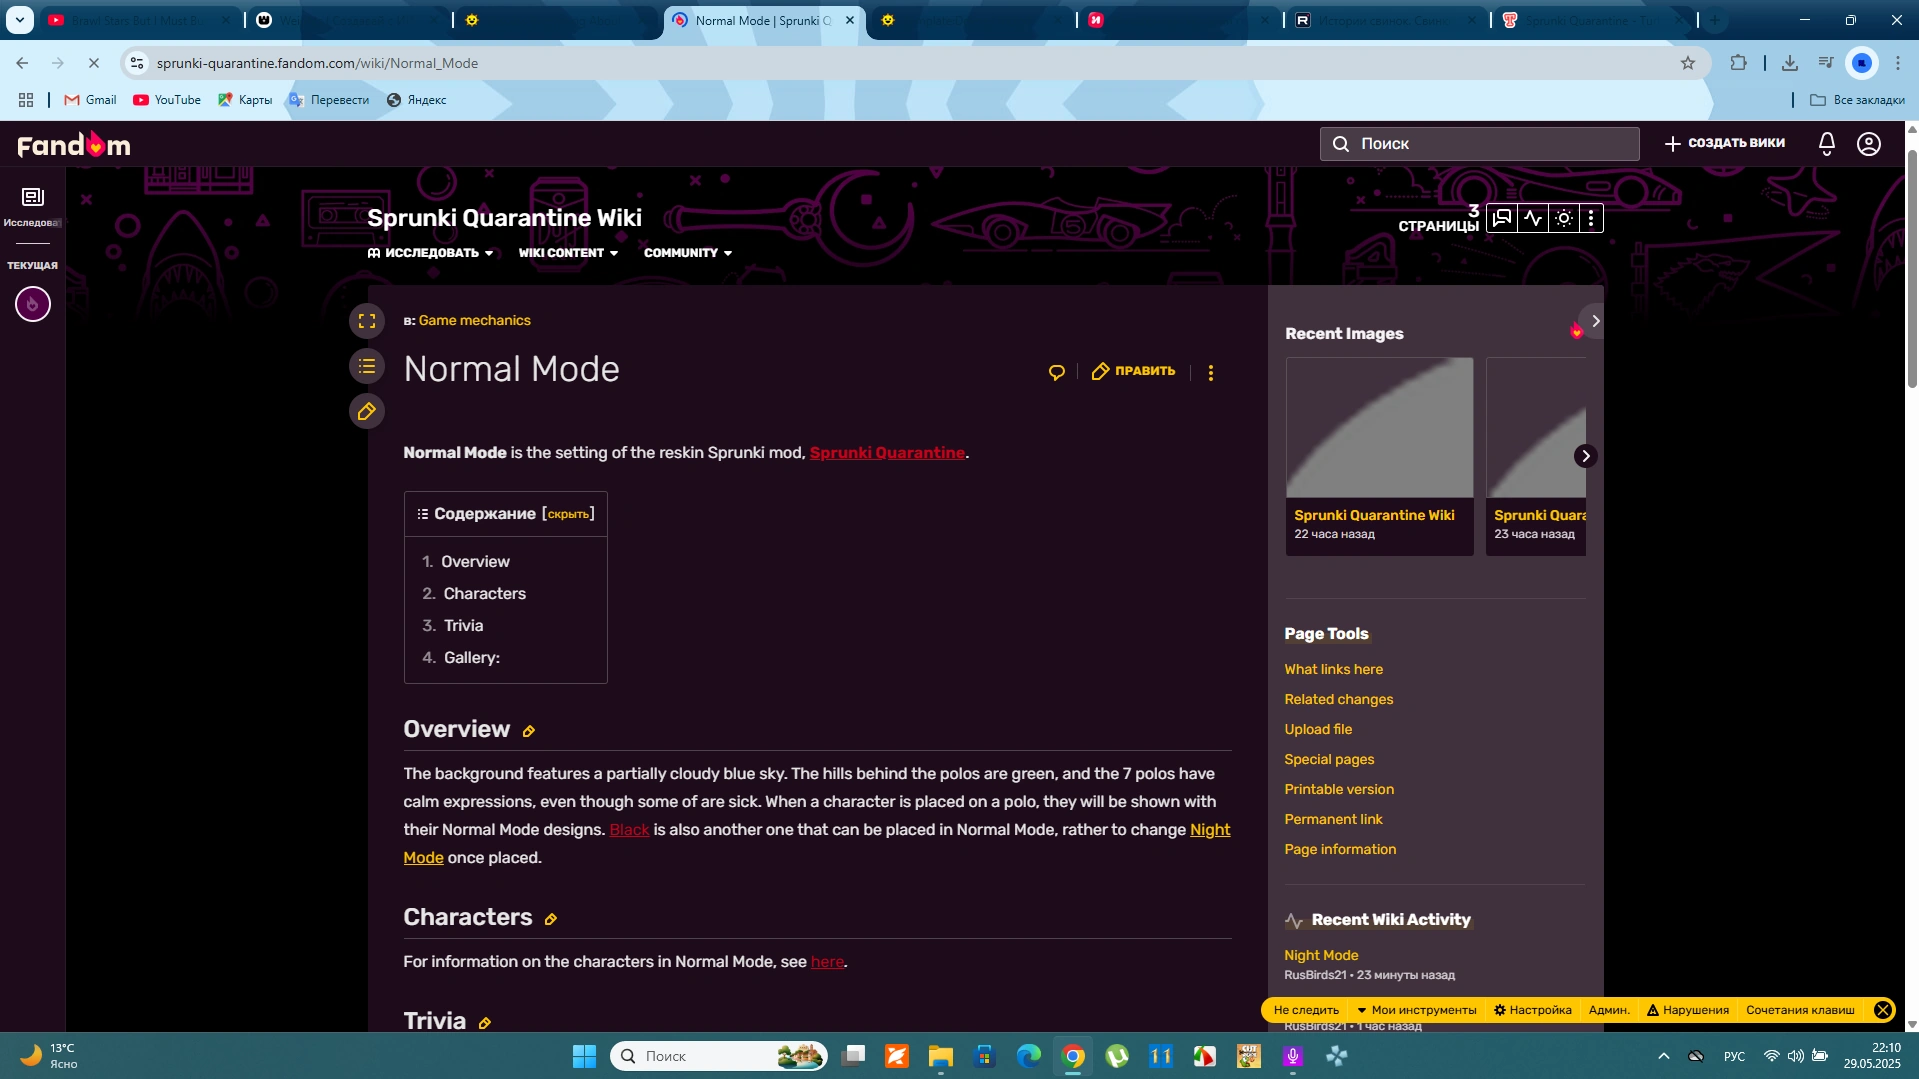1919x1079 pixels.
Task: Expand the COMMUNITY dropdown
Action: click(x=687, y=253)
